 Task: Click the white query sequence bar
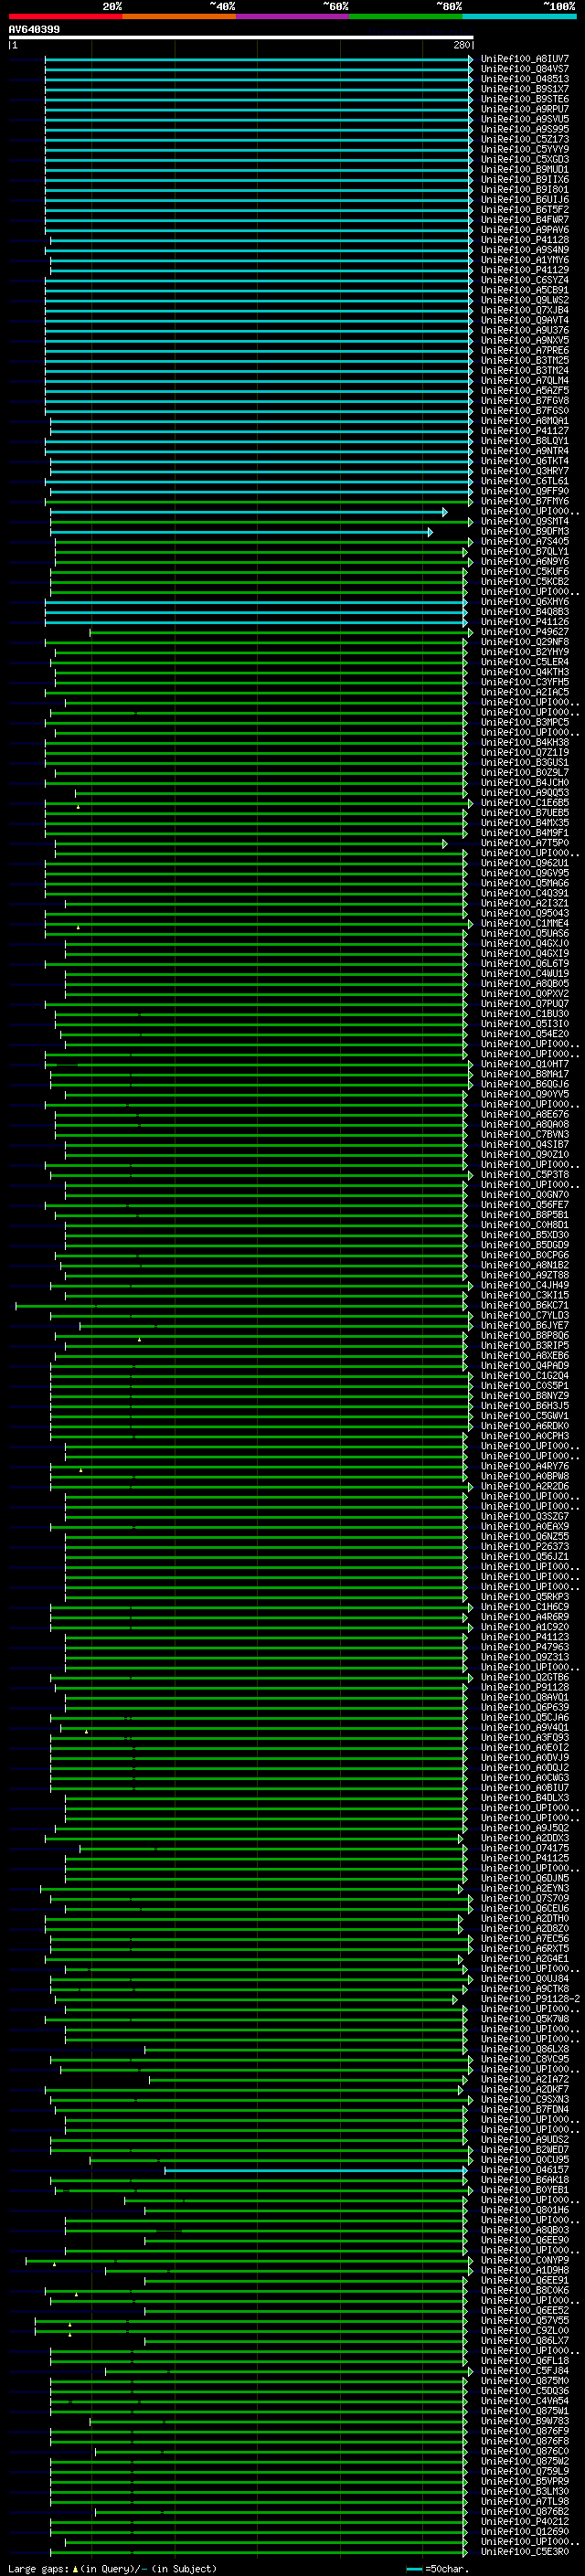(241, 37)
